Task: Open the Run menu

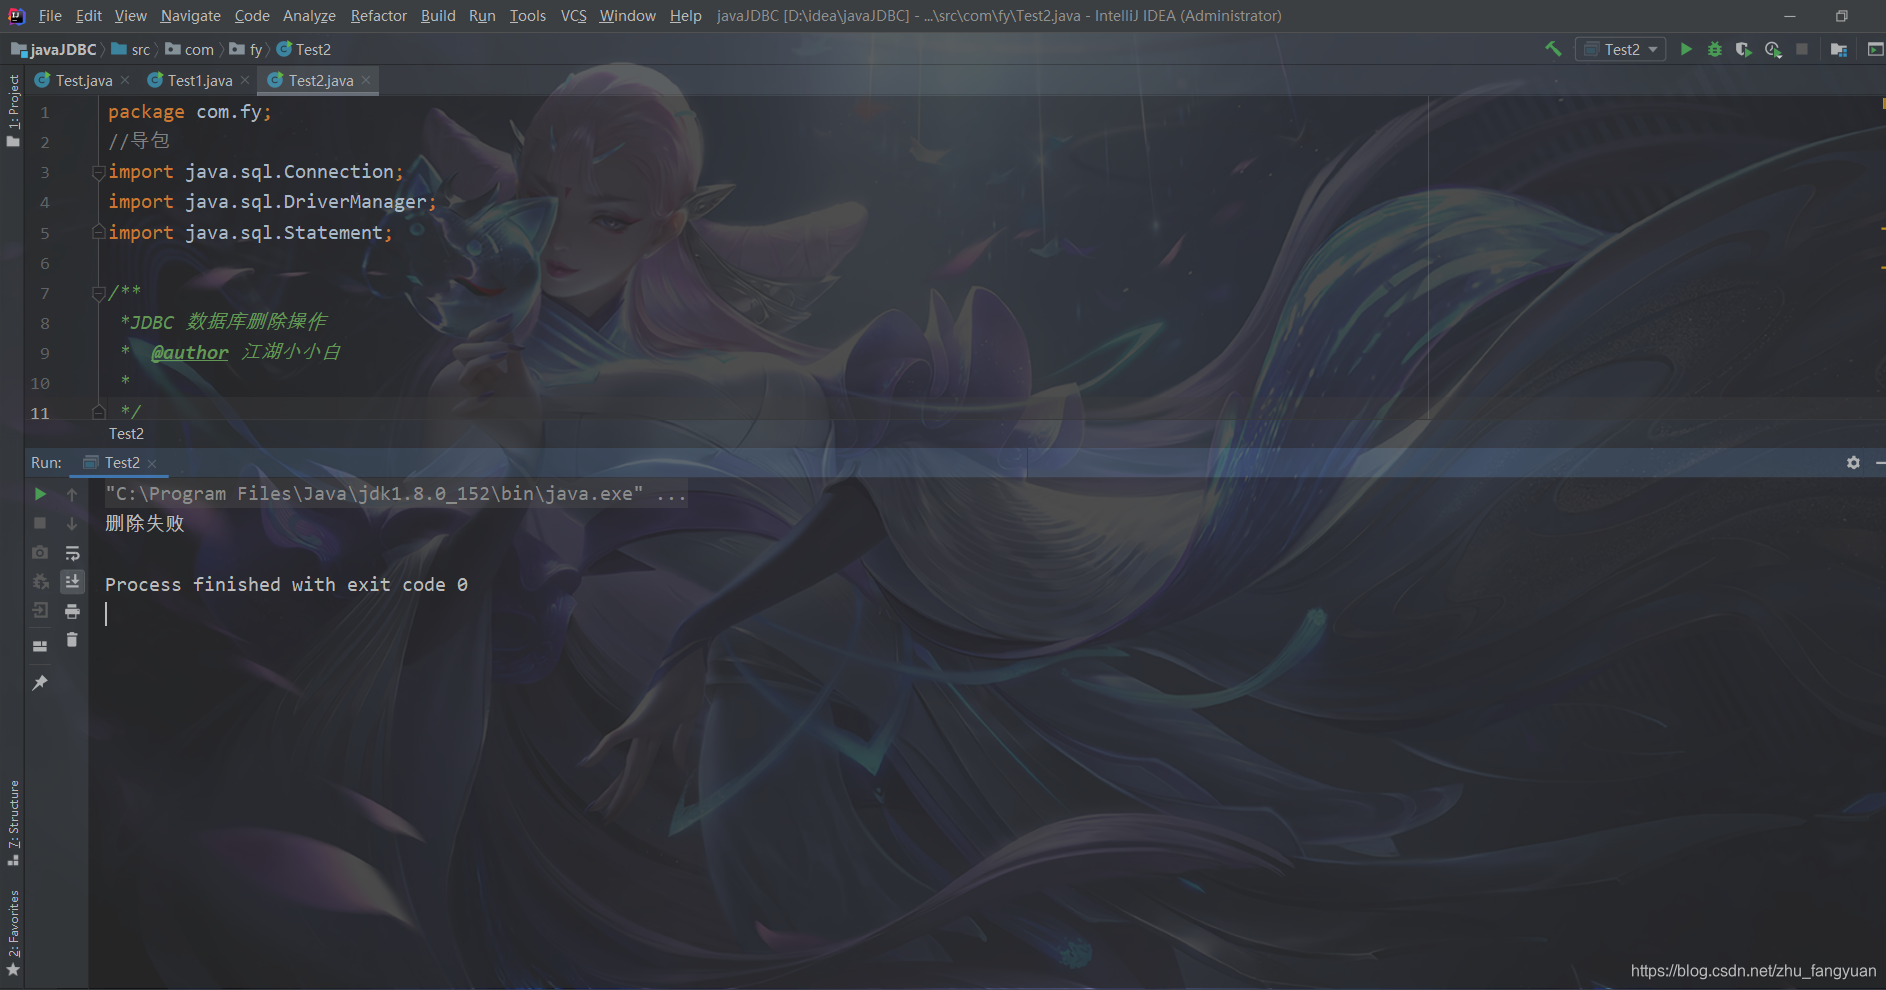Action: [482, 16]
